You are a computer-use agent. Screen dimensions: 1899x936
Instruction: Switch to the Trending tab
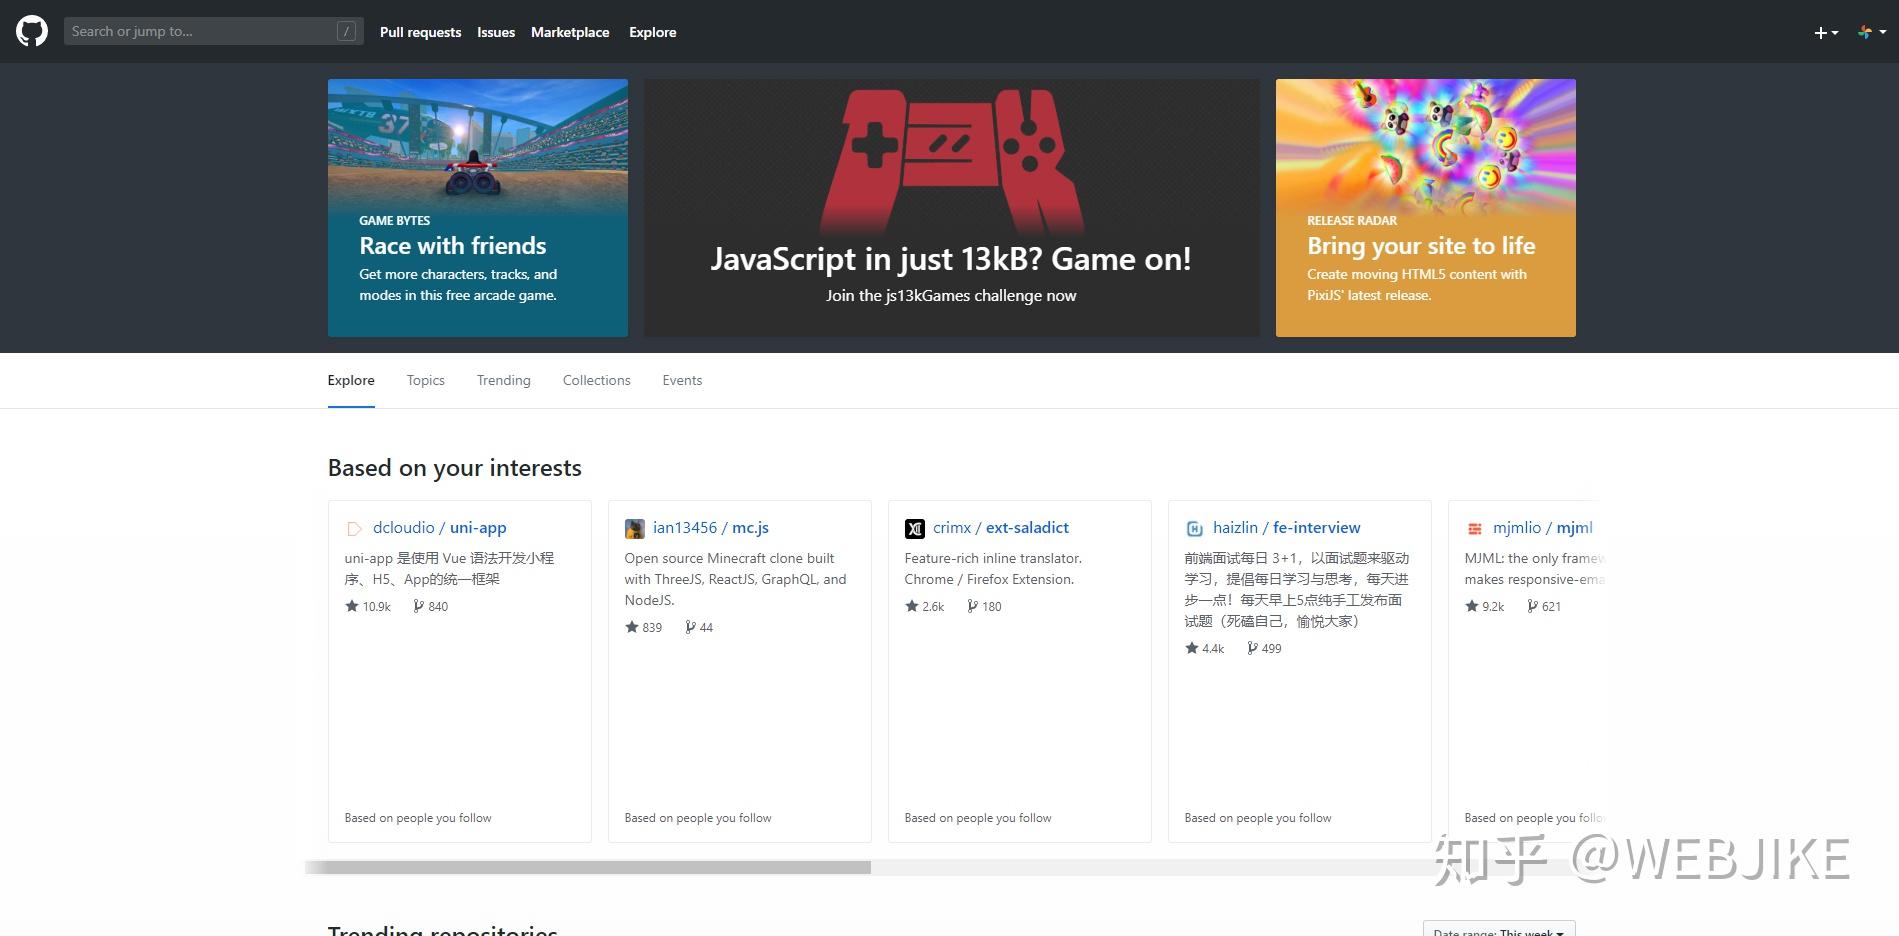tap(503, 380)
